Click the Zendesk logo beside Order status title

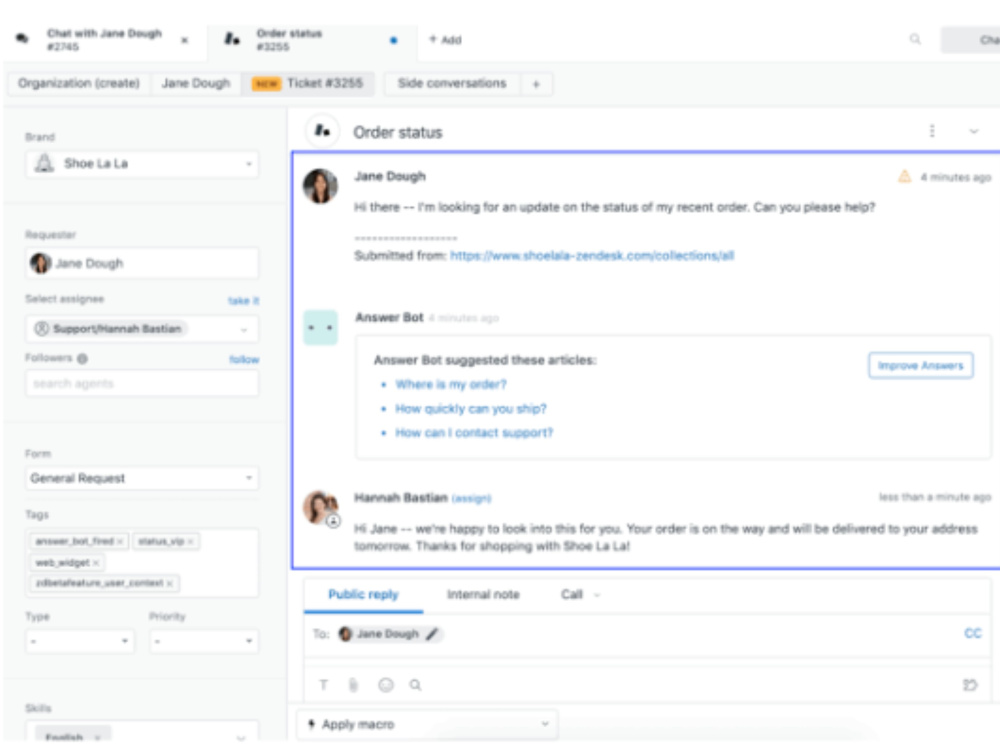[x=322, y=131]
